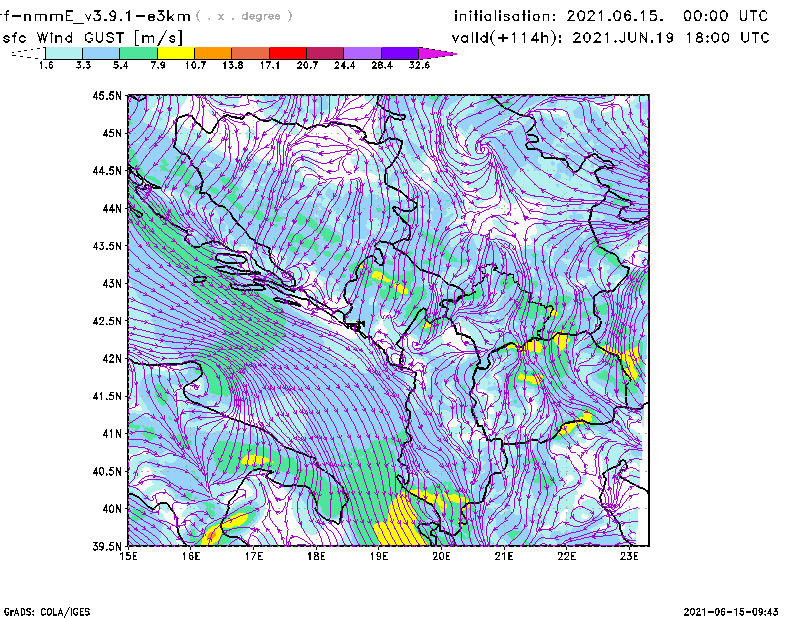This screenshot has height=618, width=800.
Task: Select the green 5.4–7.9 legend swatch
Action: point(139,53)
